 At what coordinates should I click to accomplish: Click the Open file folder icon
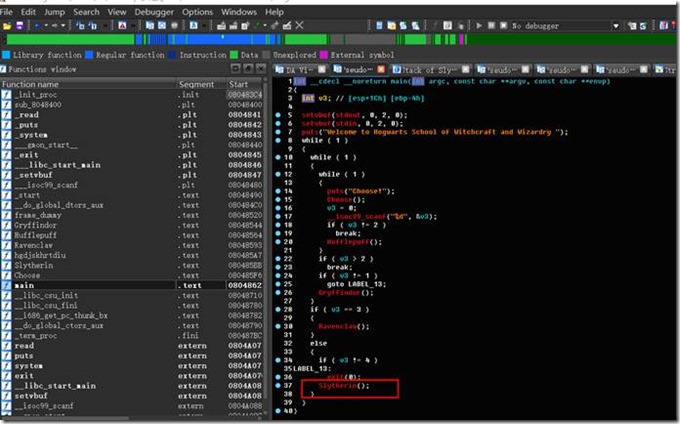(7, 26)
